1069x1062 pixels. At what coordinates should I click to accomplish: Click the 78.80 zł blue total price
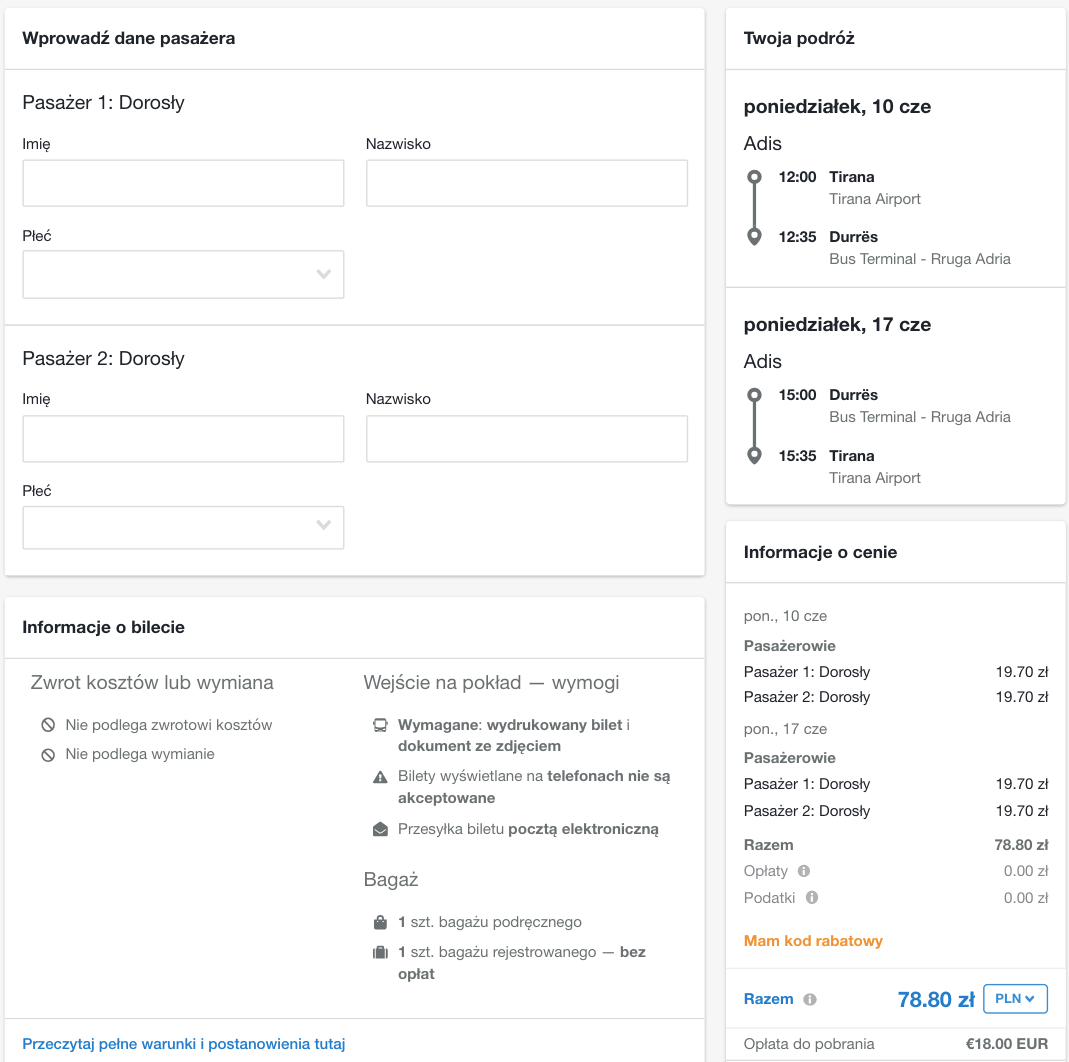pos(936,999)
